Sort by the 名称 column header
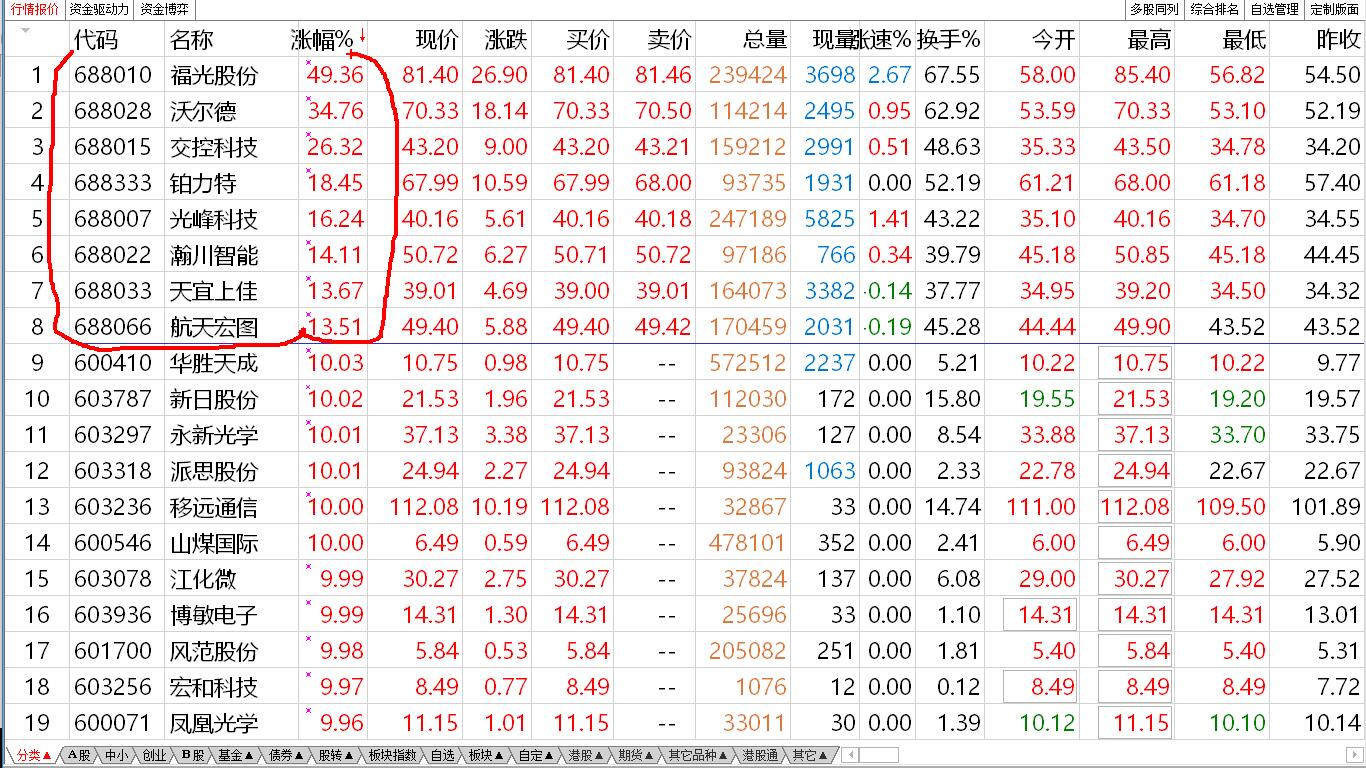This screenshot has height=768, width=1366. pyautogui.click(x=191, y=40)
